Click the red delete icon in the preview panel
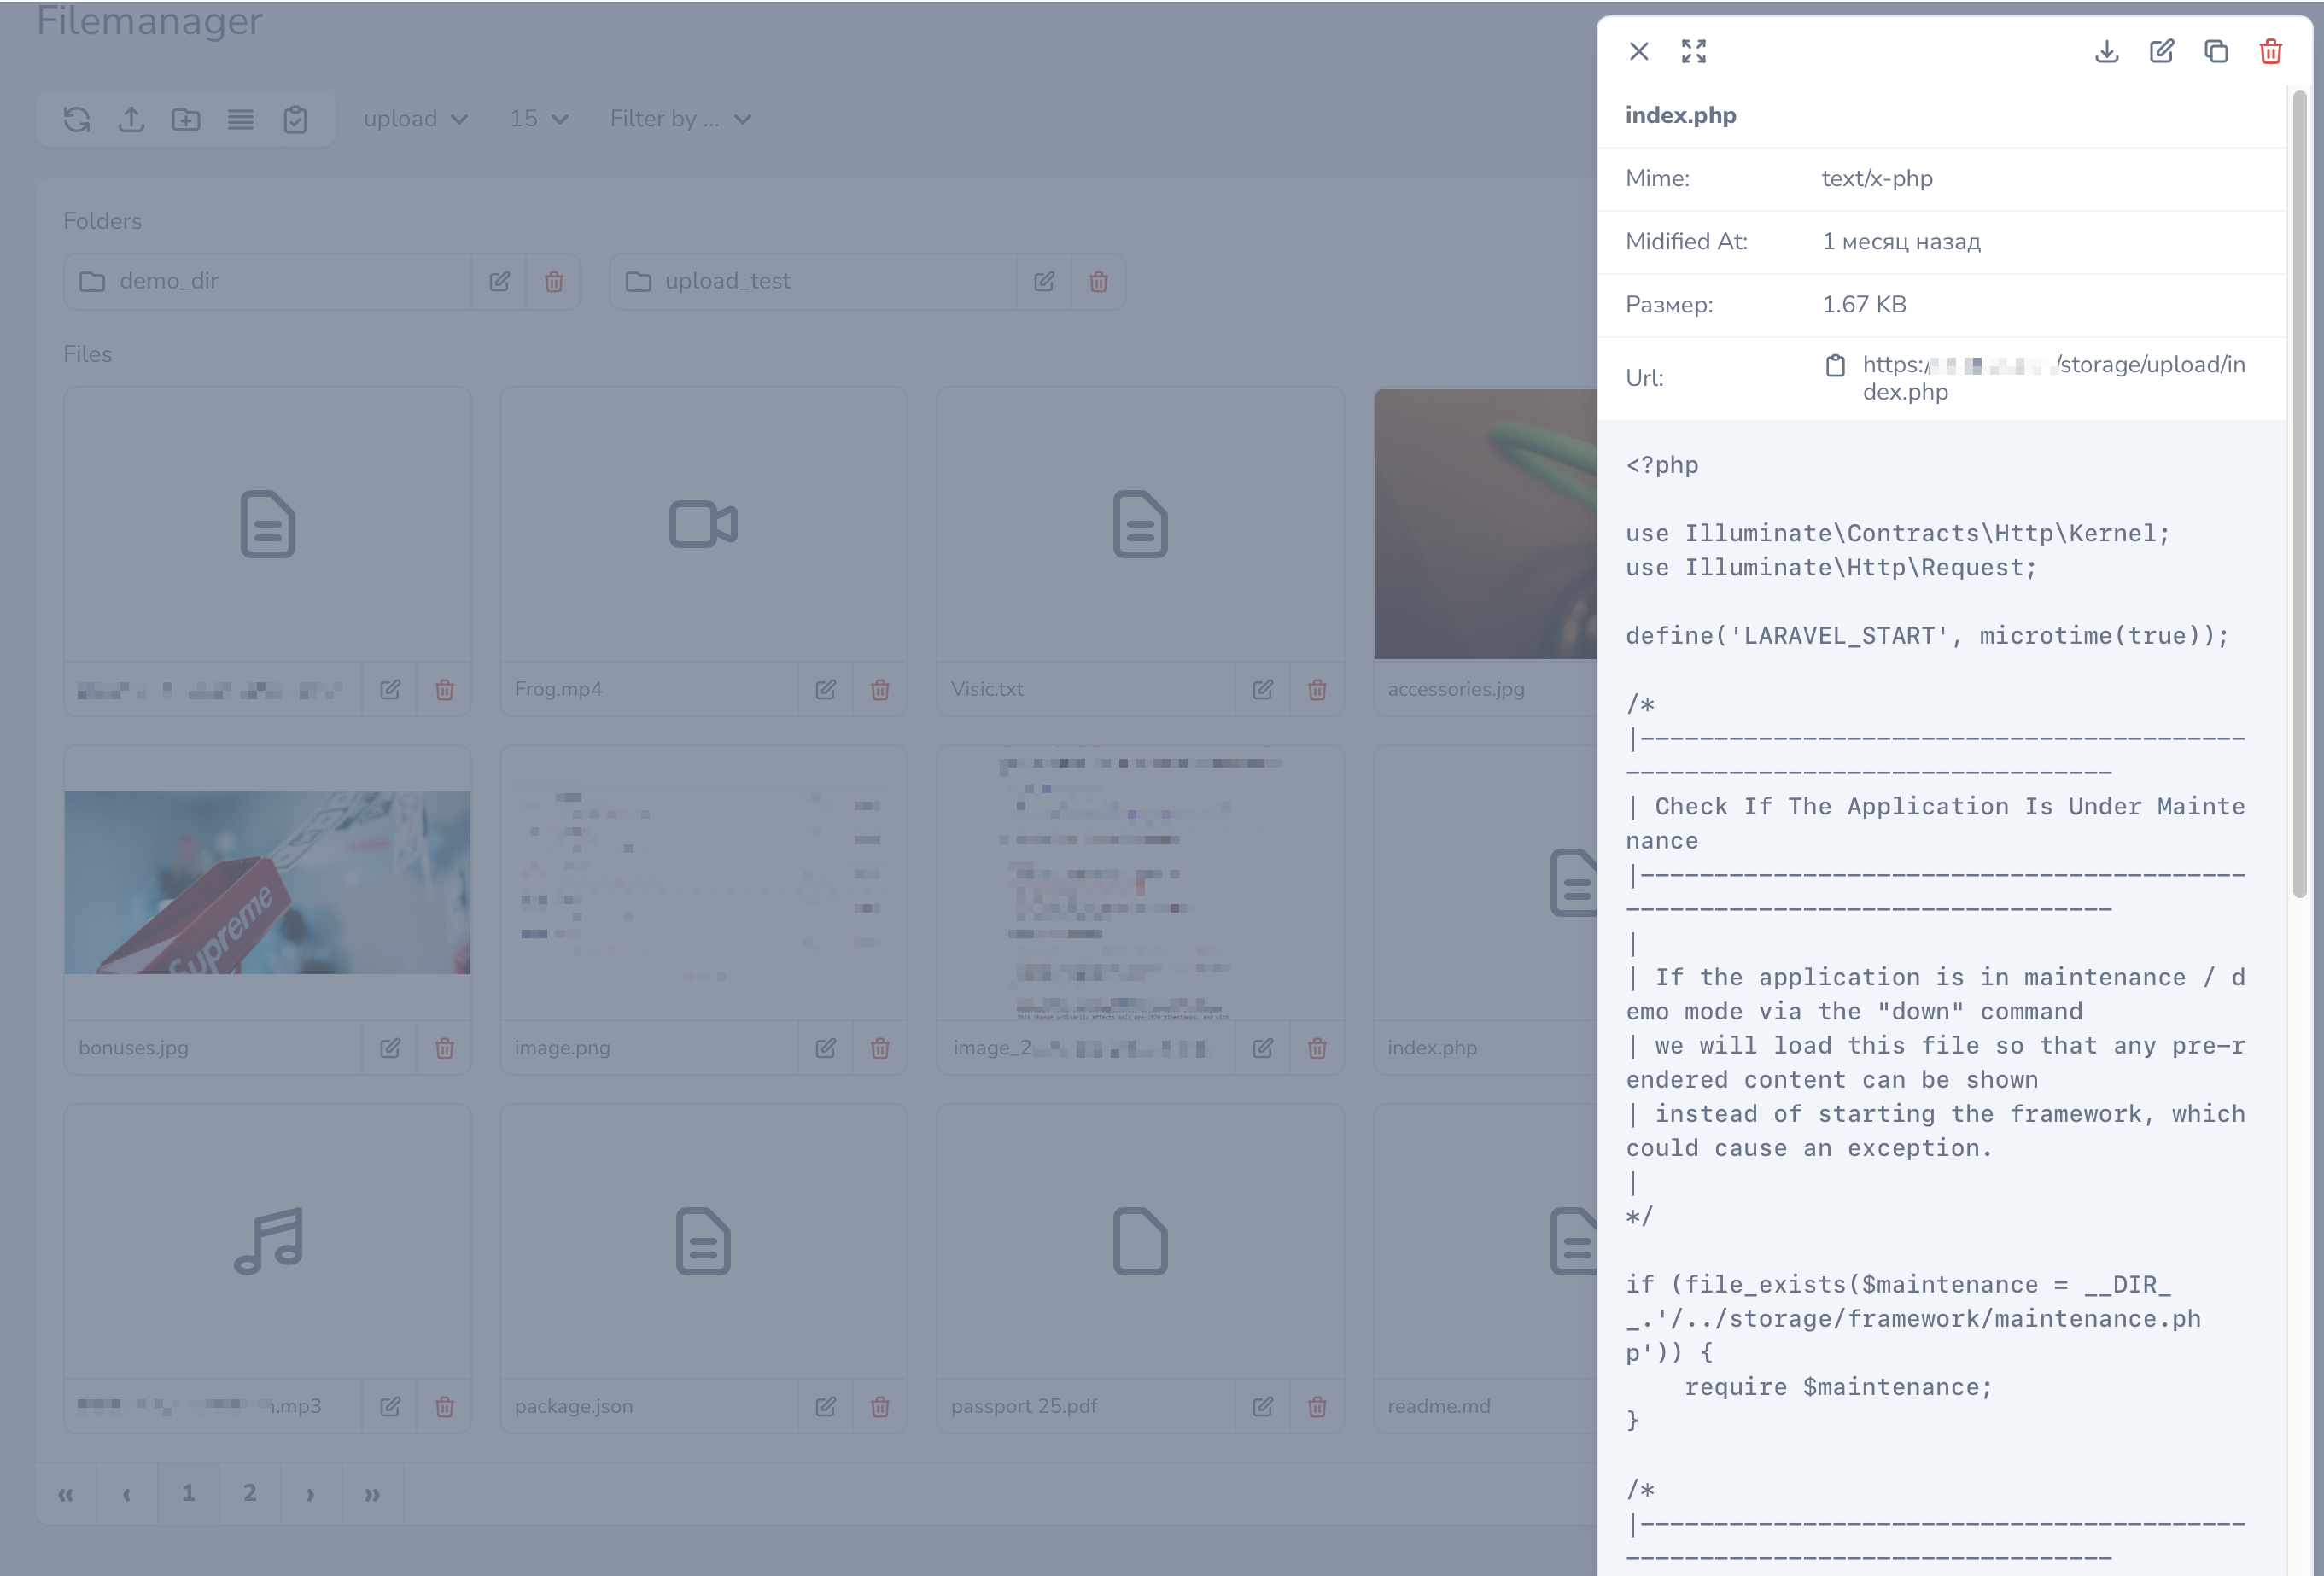Screen dimensions: 2324x1576 2270,51
